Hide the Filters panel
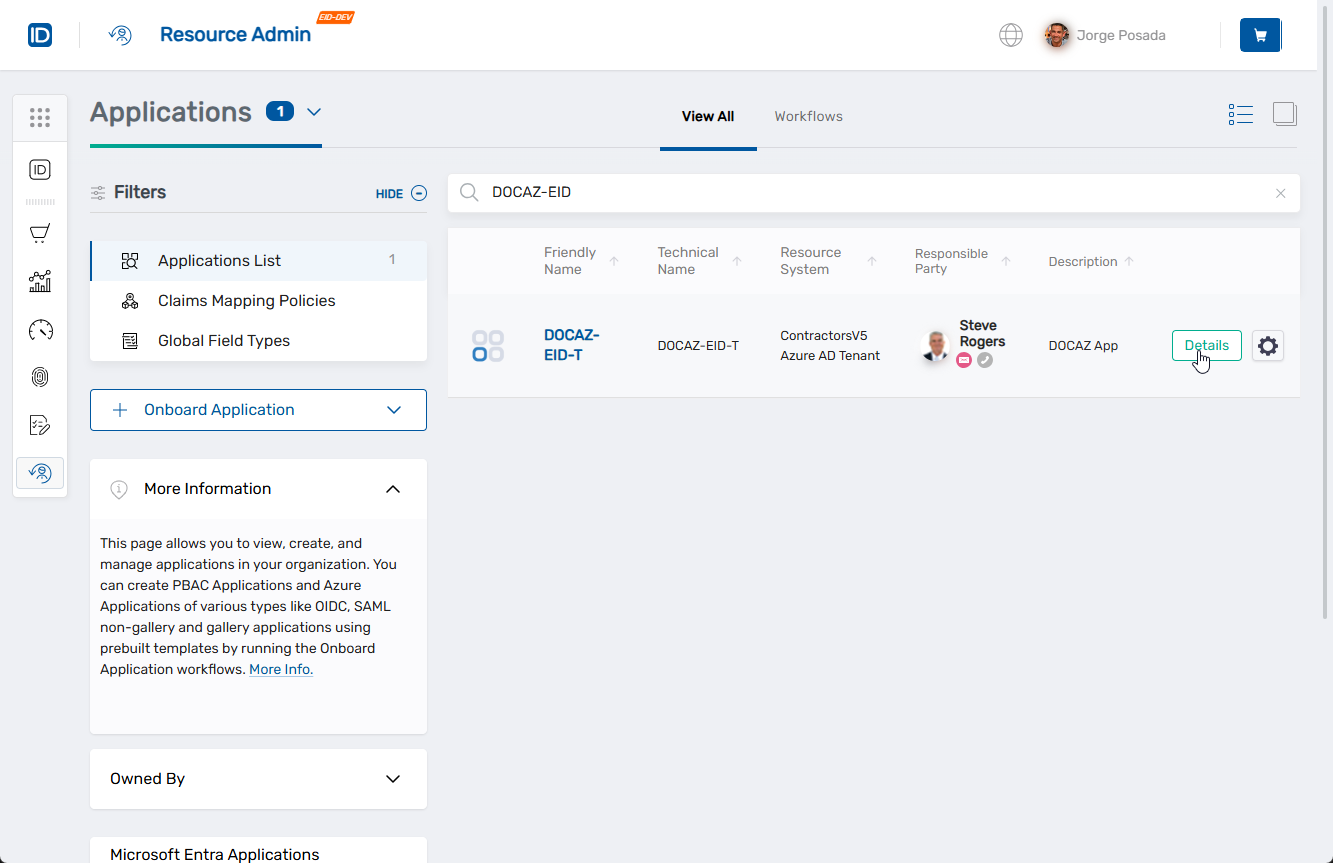This screenshot has height=863, width=1333. [x=401, y=194]
